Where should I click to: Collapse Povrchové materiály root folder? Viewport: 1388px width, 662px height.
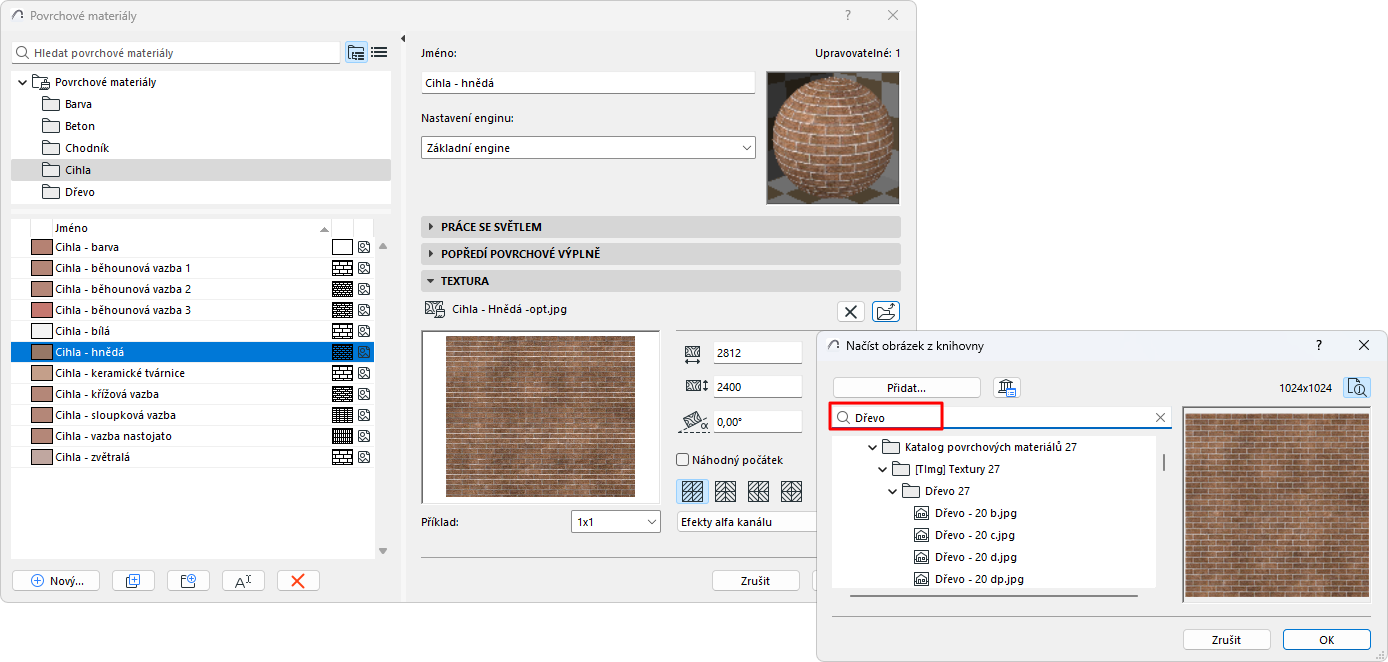click(x=22, y=82)
